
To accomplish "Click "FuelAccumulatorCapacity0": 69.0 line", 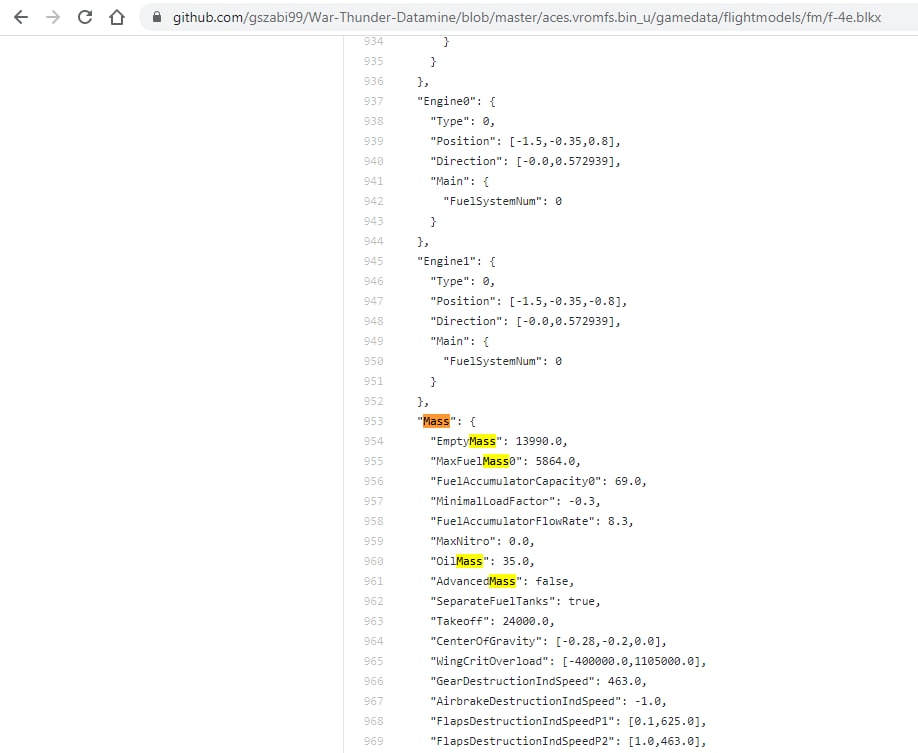I will point(538,481).
